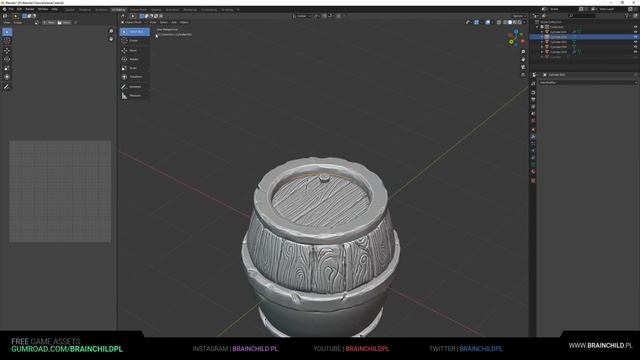
Task: Open the Modifier properties wrench tab
Action: 533,137
